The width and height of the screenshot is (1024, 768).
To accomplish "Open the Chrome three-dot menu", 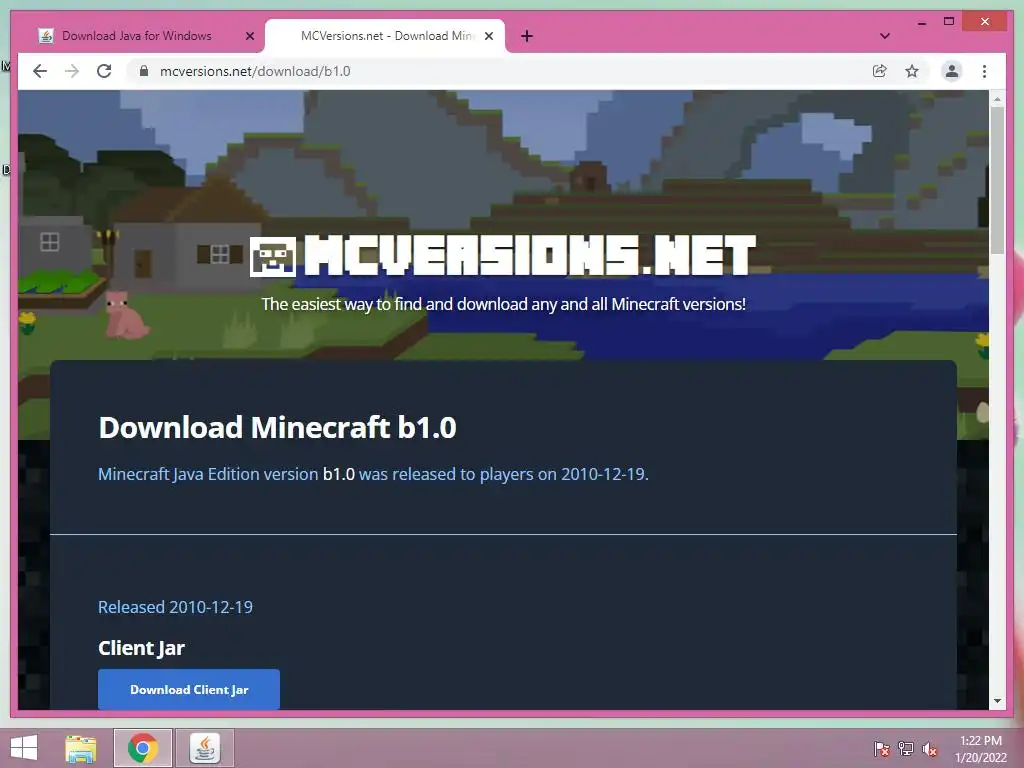I will 984,71.
